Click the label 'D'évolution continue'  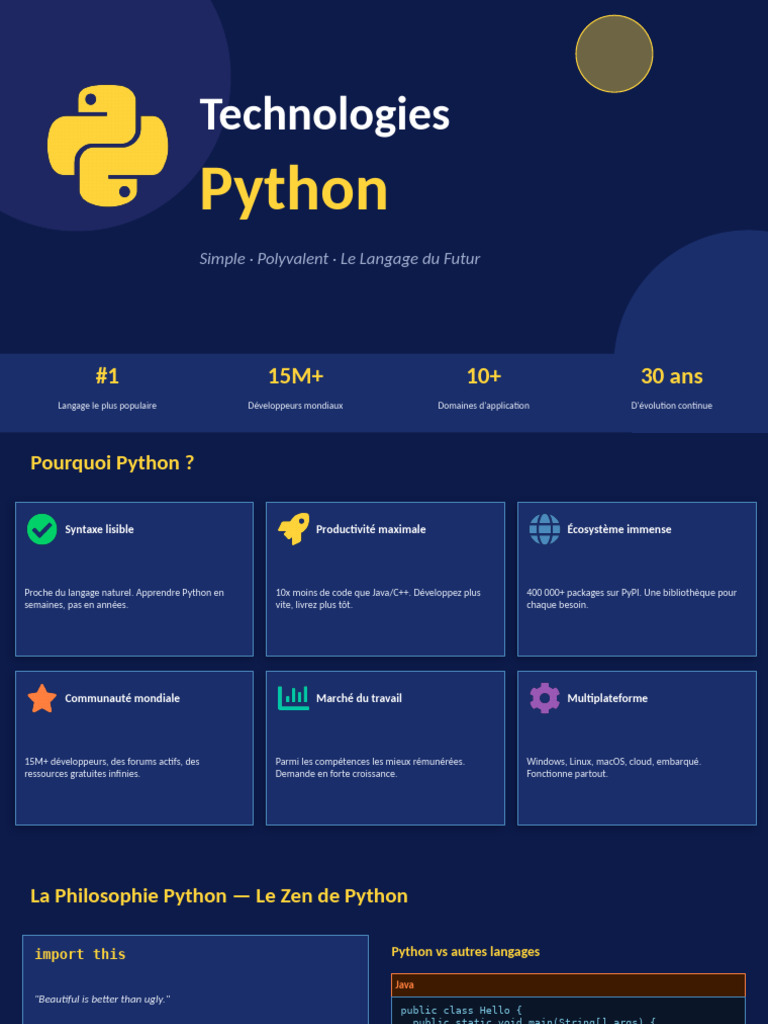[x=671, y=406]
